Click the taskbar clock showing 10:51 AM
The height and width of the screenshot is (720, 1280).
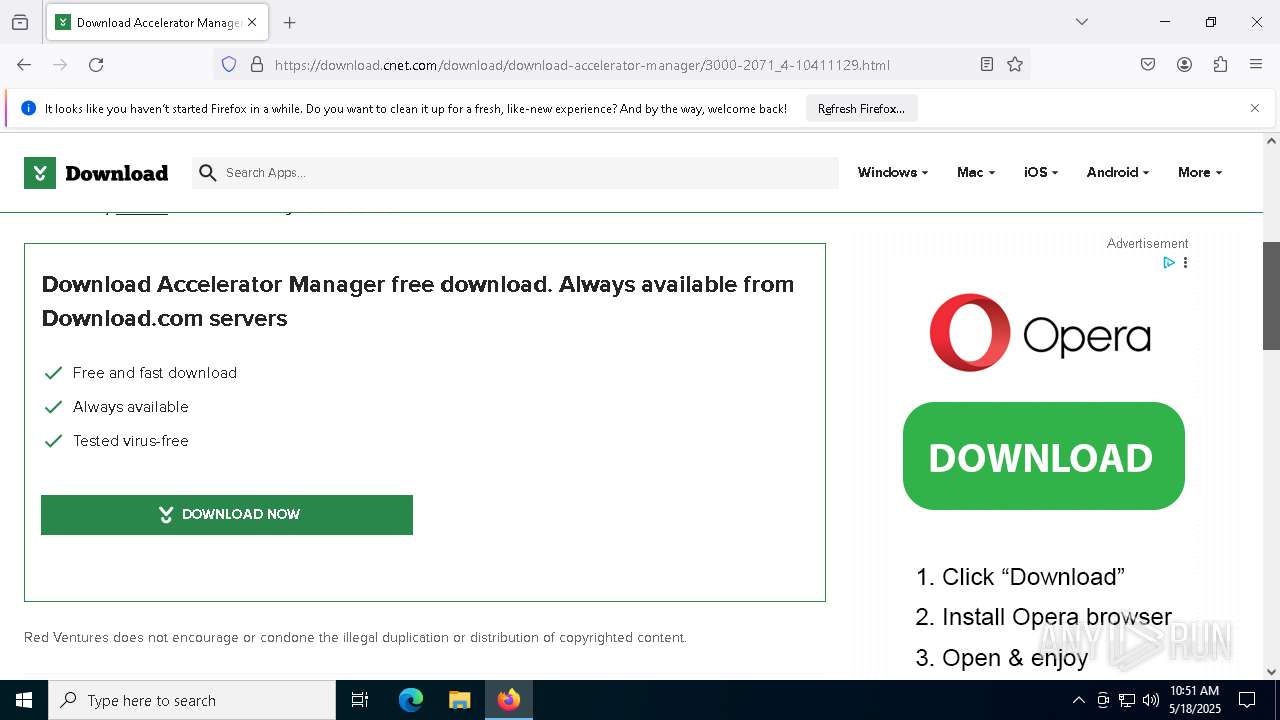point(1194,700)
